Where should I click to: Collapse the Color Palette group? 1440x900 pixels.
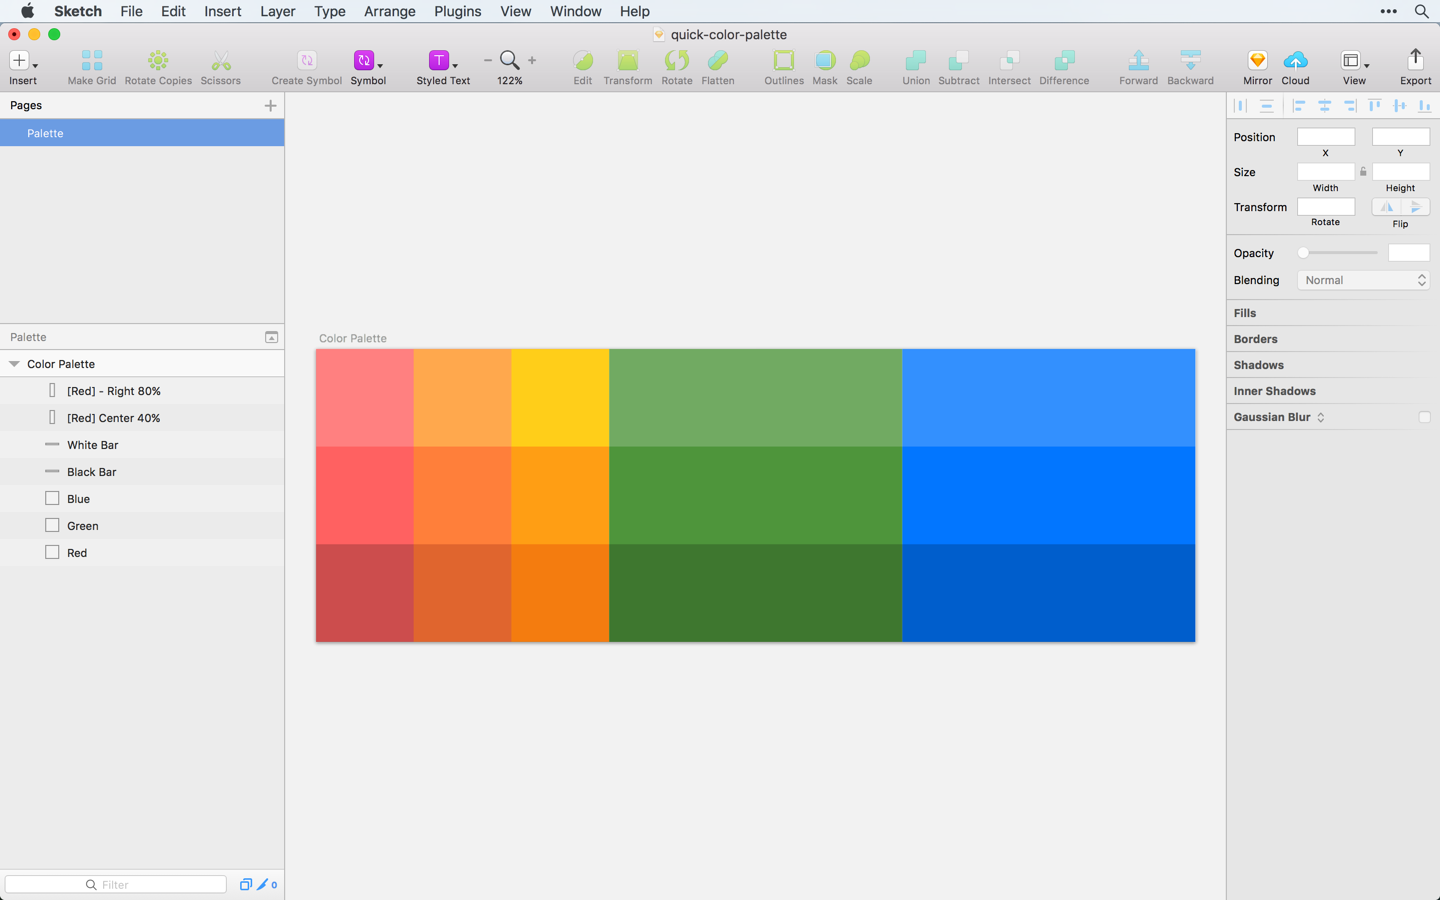13,364
